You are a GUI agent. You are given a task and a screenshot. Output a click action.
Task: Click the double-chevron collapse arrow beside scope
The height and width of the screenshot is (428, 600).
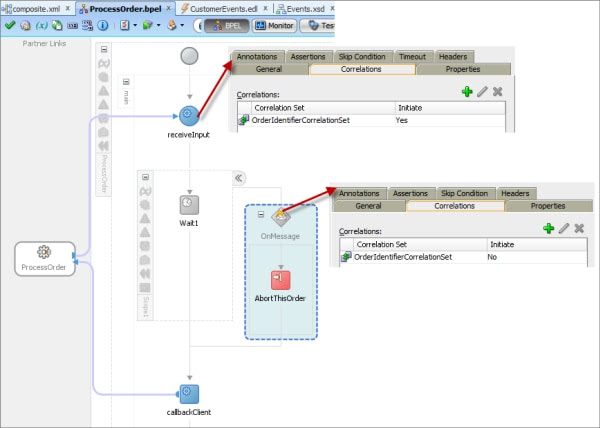(x=239, y=178)
